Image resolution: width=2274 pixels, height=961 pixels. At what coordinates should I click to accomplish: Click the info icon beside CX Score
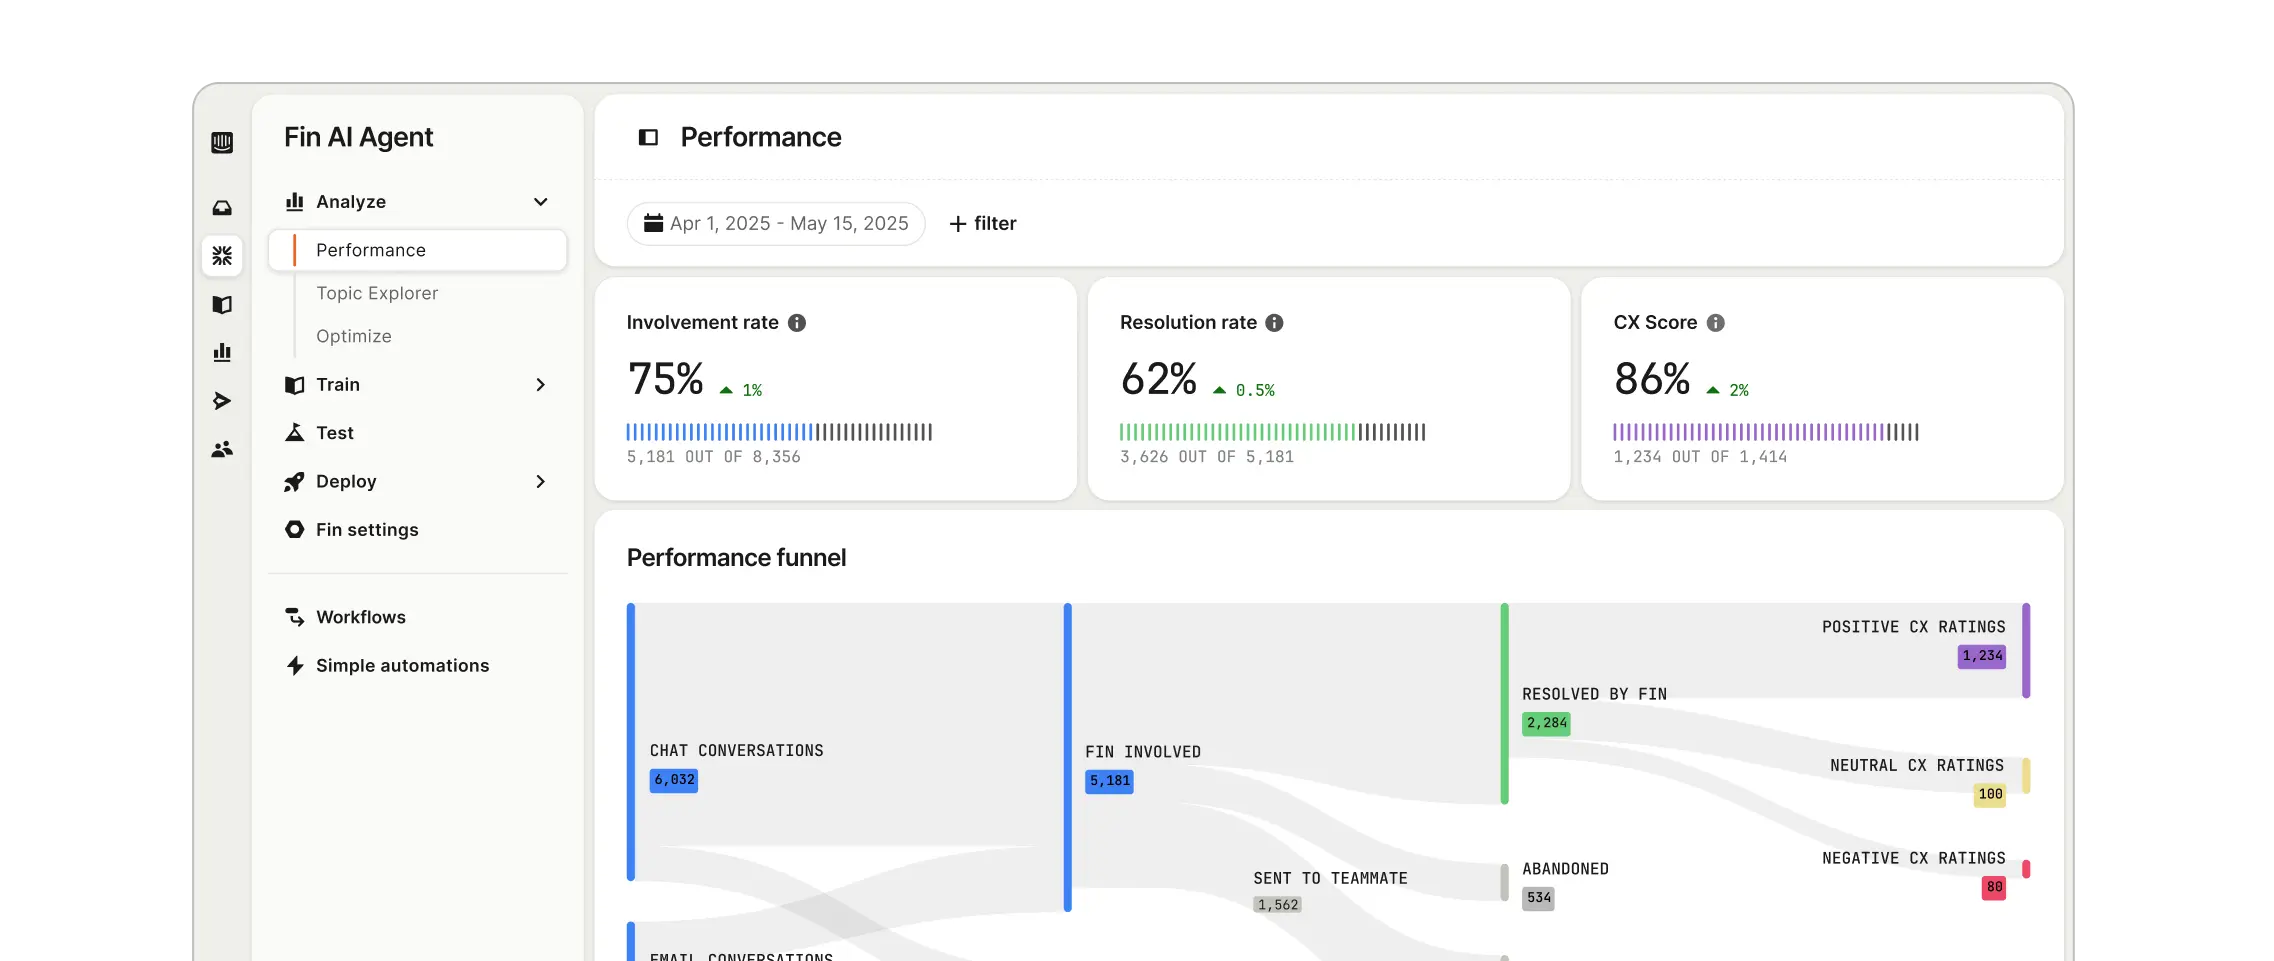click(1715, 323)
